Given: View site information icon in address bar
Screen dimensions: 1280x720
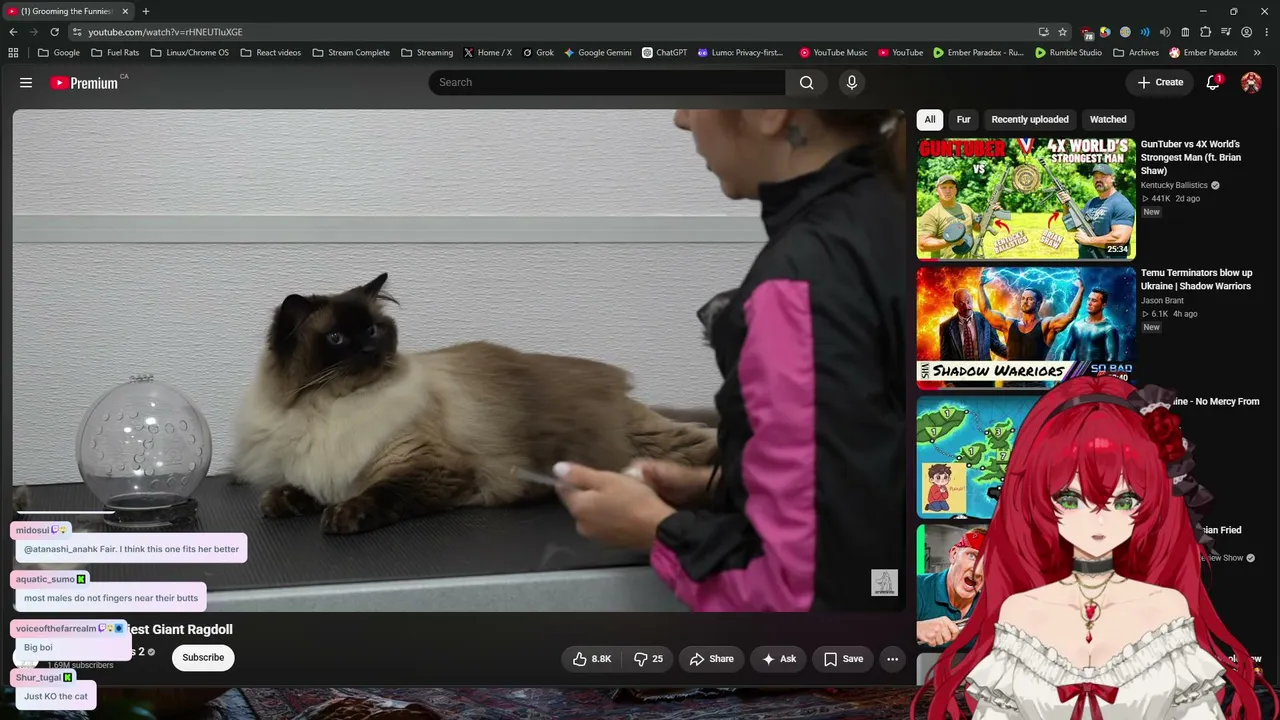Looking at the screenshot, I should (77, 32).
